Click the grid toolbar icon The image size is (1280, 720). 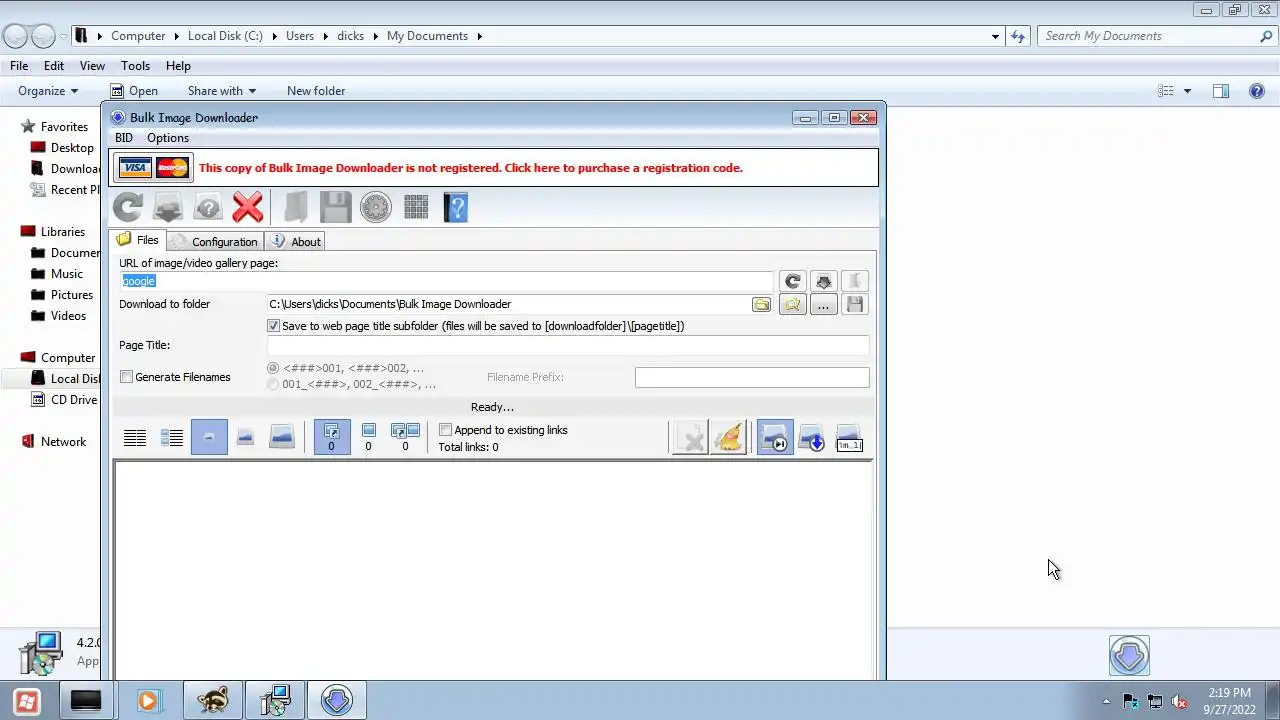416,207
